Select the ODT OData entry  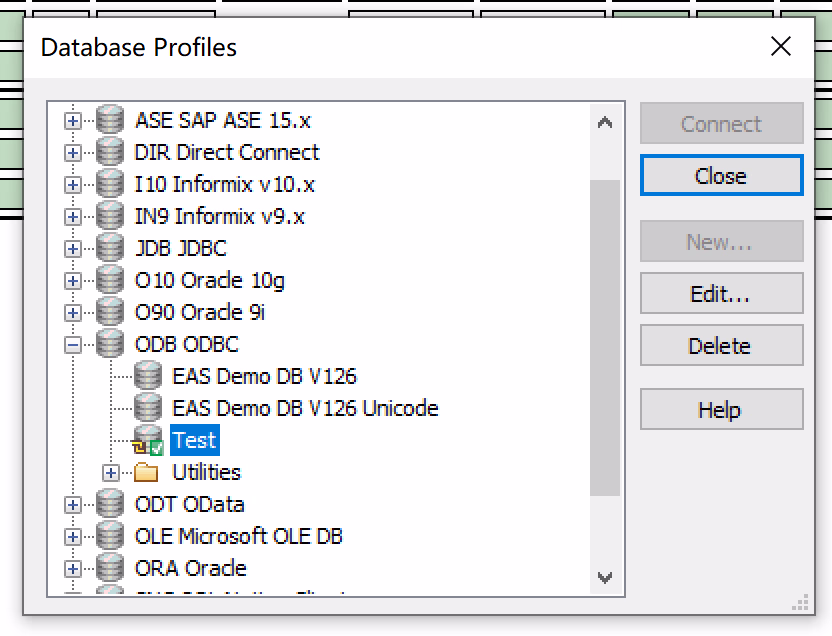tap(189, 505)
